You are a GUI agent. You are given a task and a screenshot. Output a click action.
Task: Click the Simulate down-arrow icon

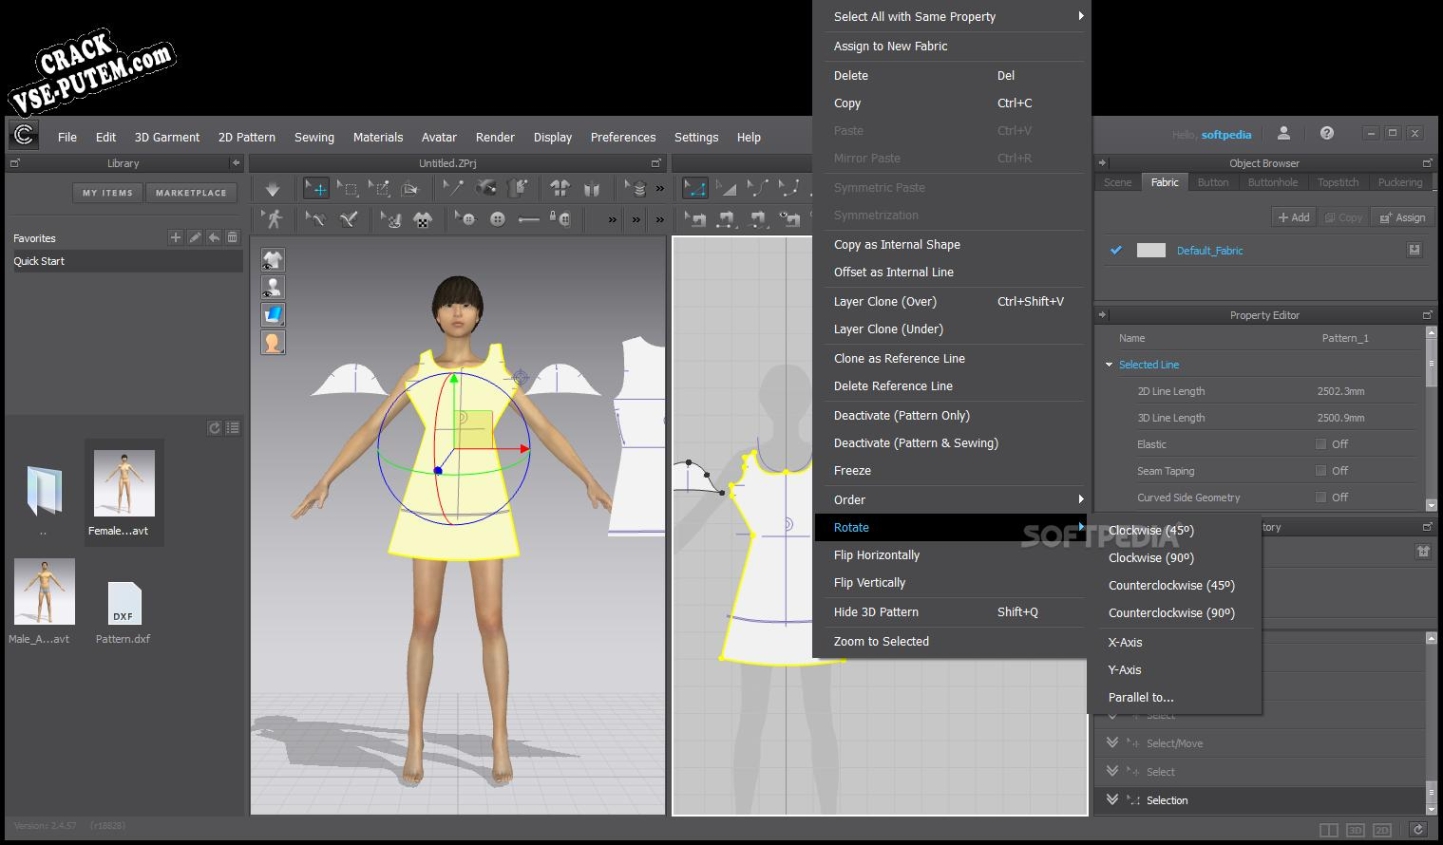pos(272,189)
